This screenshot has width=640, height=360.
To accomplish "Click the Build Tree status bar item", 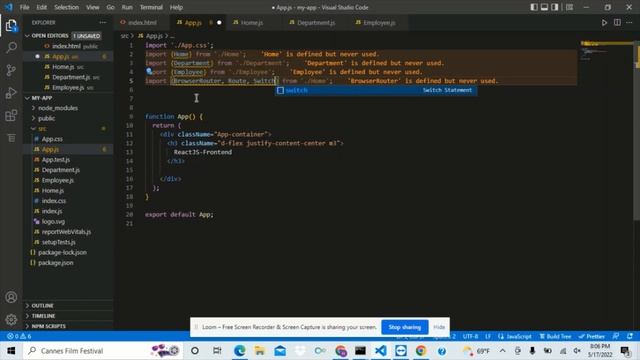I will [556, 336].
